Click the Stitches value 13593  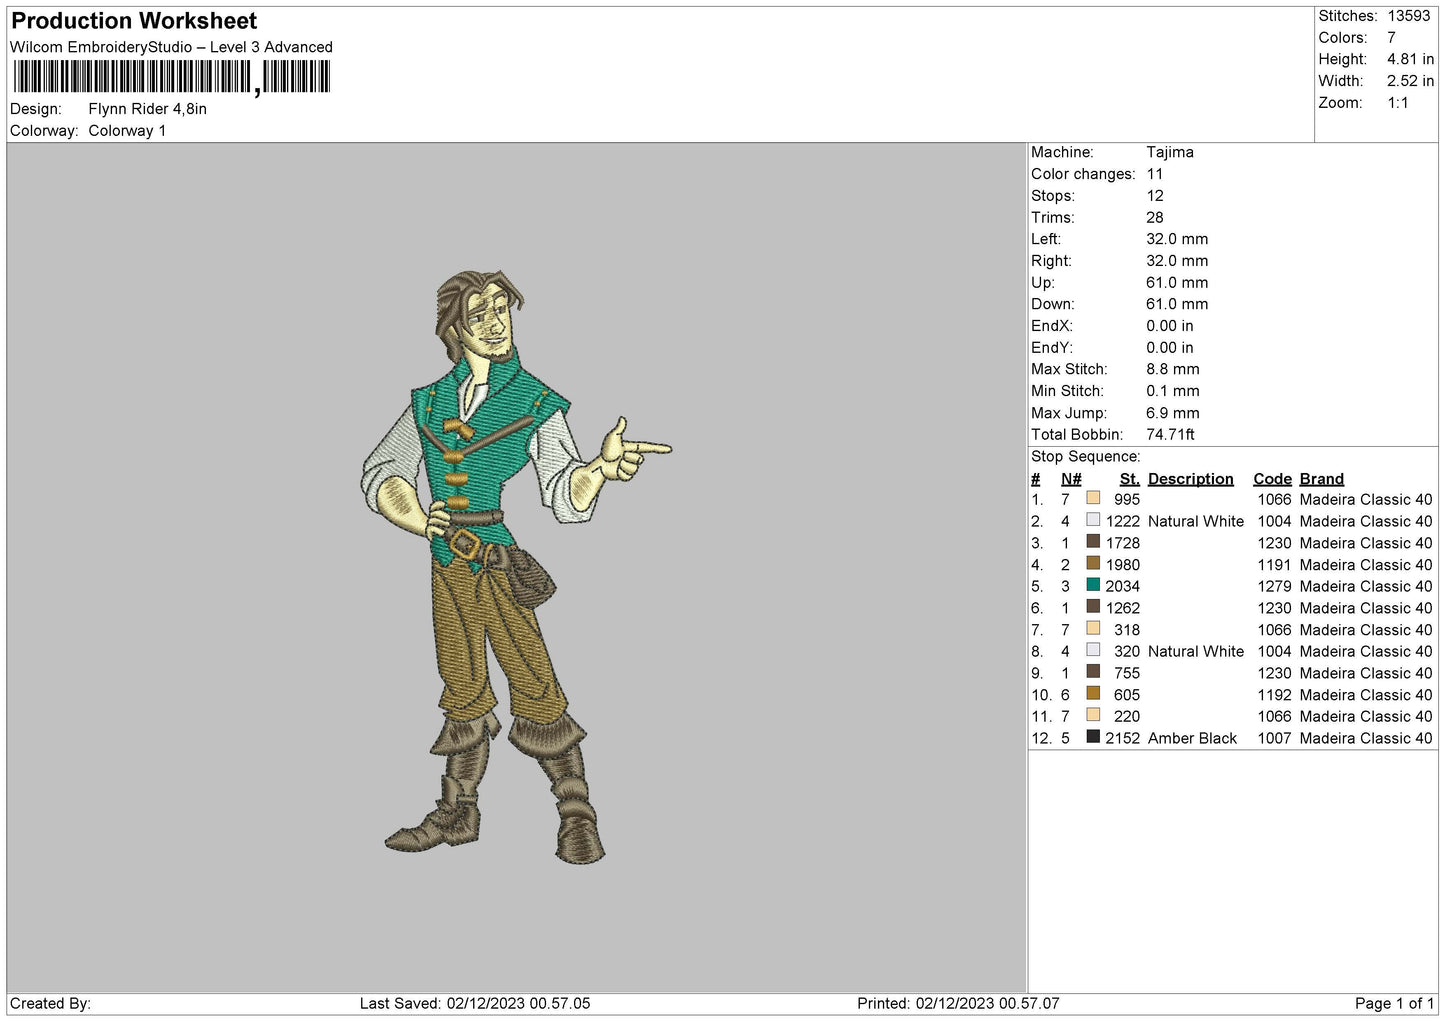[1409, 16]
